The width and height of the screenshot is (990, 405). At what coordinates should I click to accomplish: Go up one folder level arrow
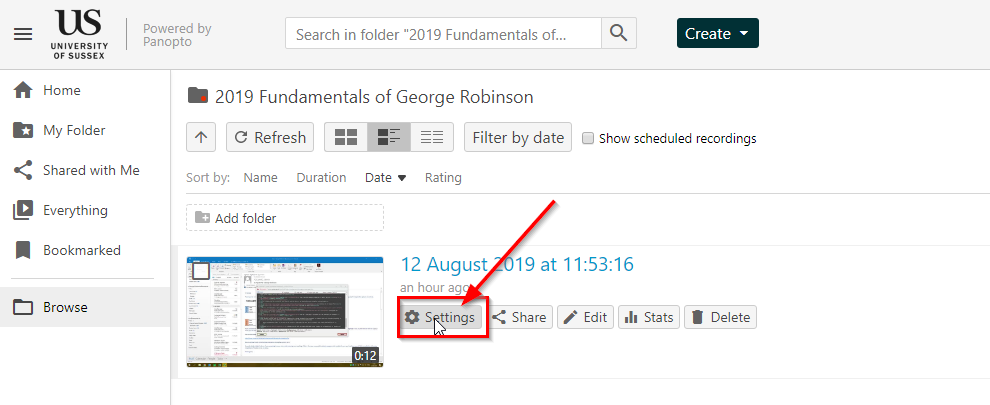201,137
